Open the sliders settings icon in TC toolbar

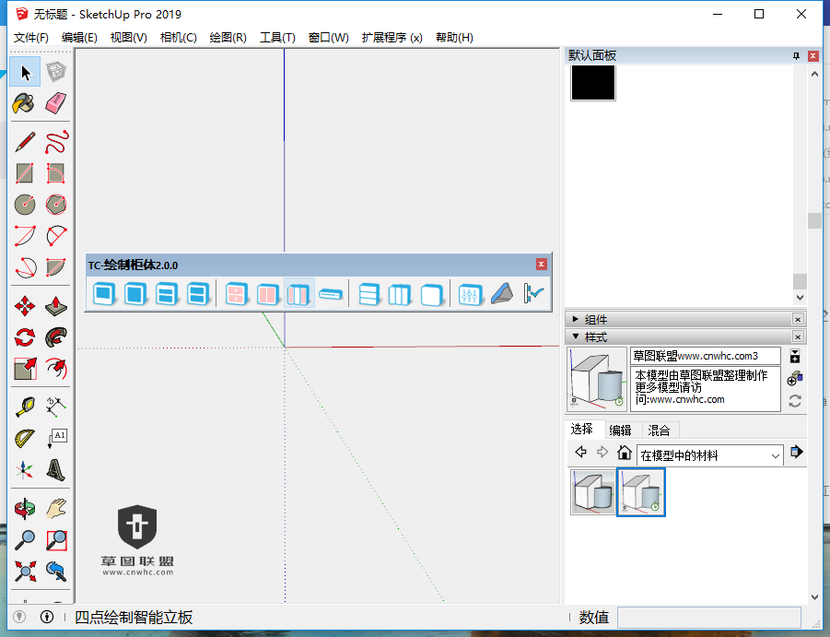(470, 294)
